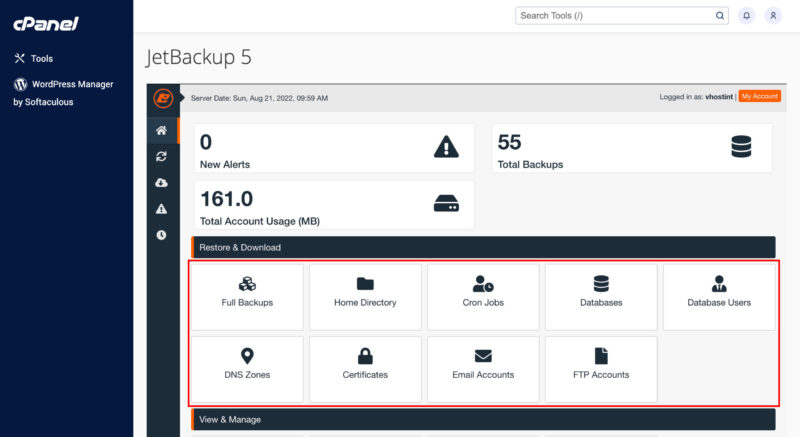Click the cPanel logo
Image resolution: width=800 pixels, height=437 pixels.
pos(46,23)
